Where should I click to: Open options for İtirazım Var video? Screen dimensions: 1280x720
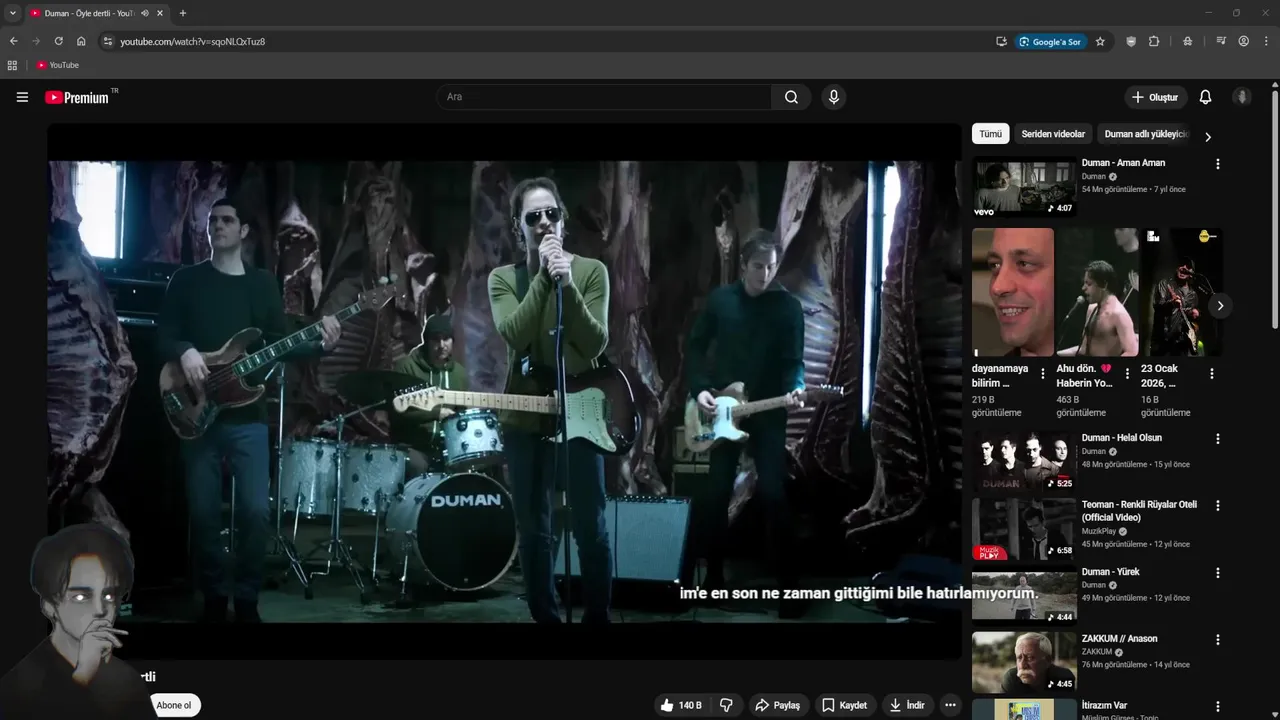click(1217, 706)
